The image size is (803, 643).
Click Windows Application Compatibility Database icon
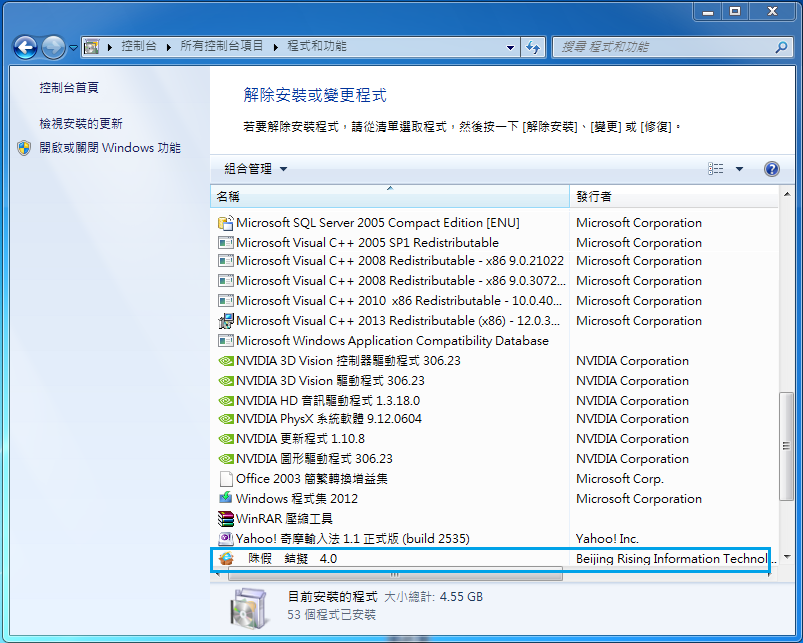(x=226, y=341)
